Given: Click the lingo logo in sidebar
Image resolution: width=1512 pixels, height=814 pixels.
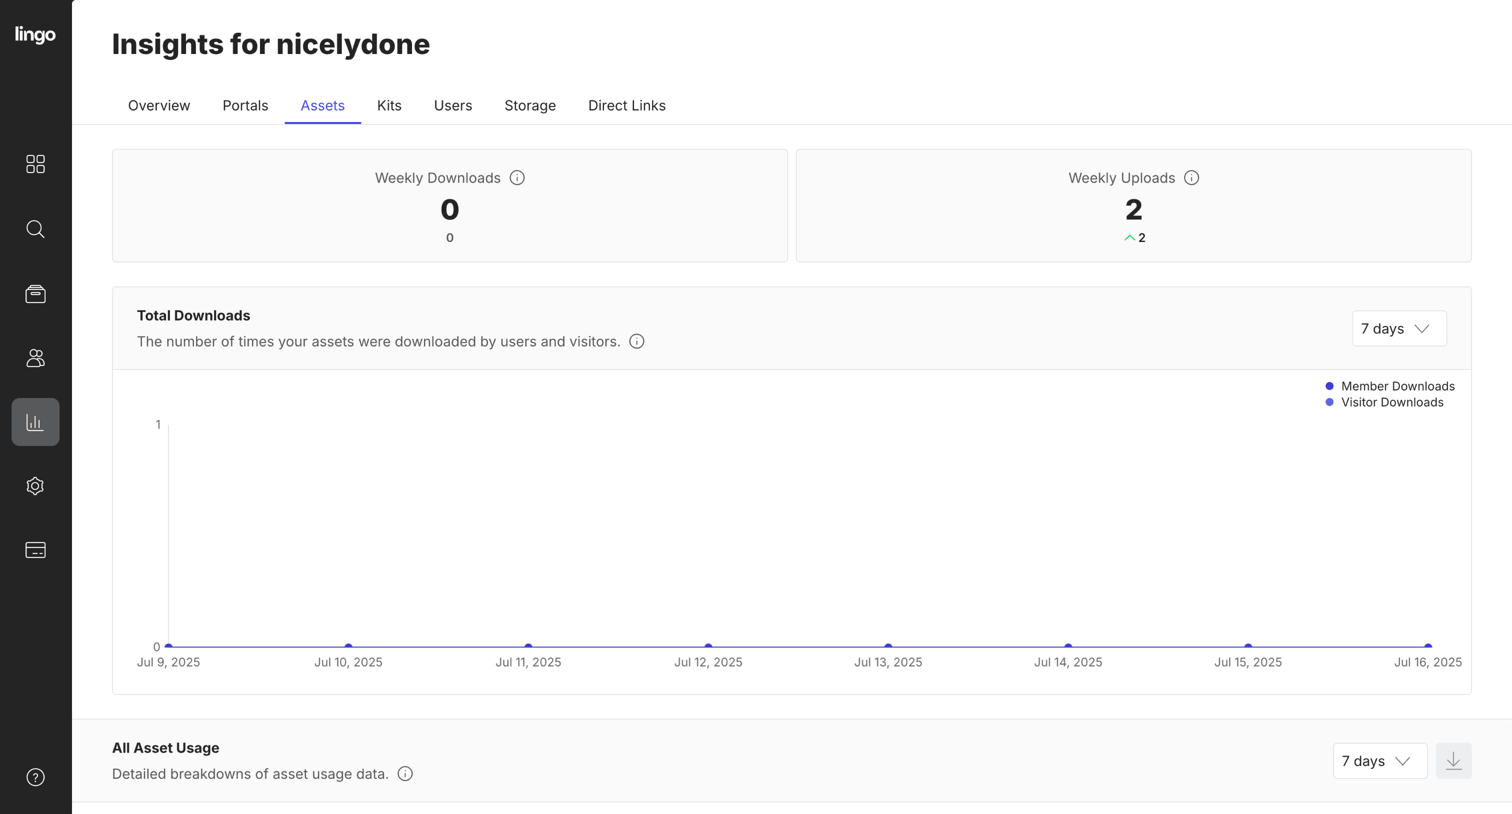Looking at the screenshot, I should 35,35.
